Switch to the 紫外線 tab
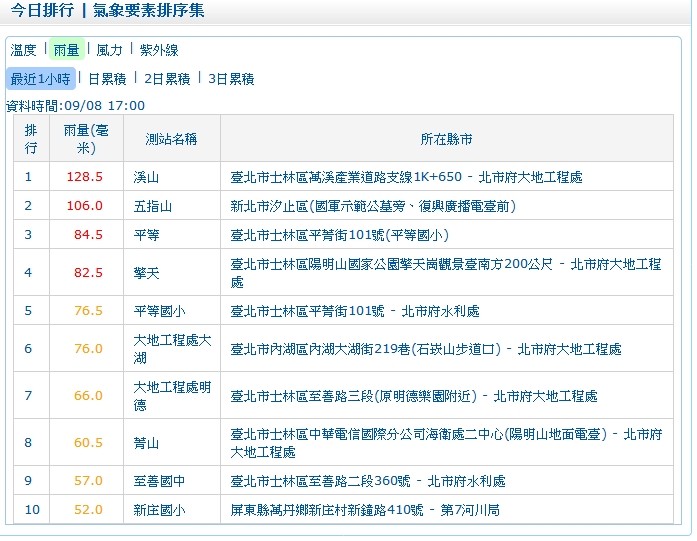The height and width of the screenshot is (541, 697). pyautogui.click(x=159, y=50)
